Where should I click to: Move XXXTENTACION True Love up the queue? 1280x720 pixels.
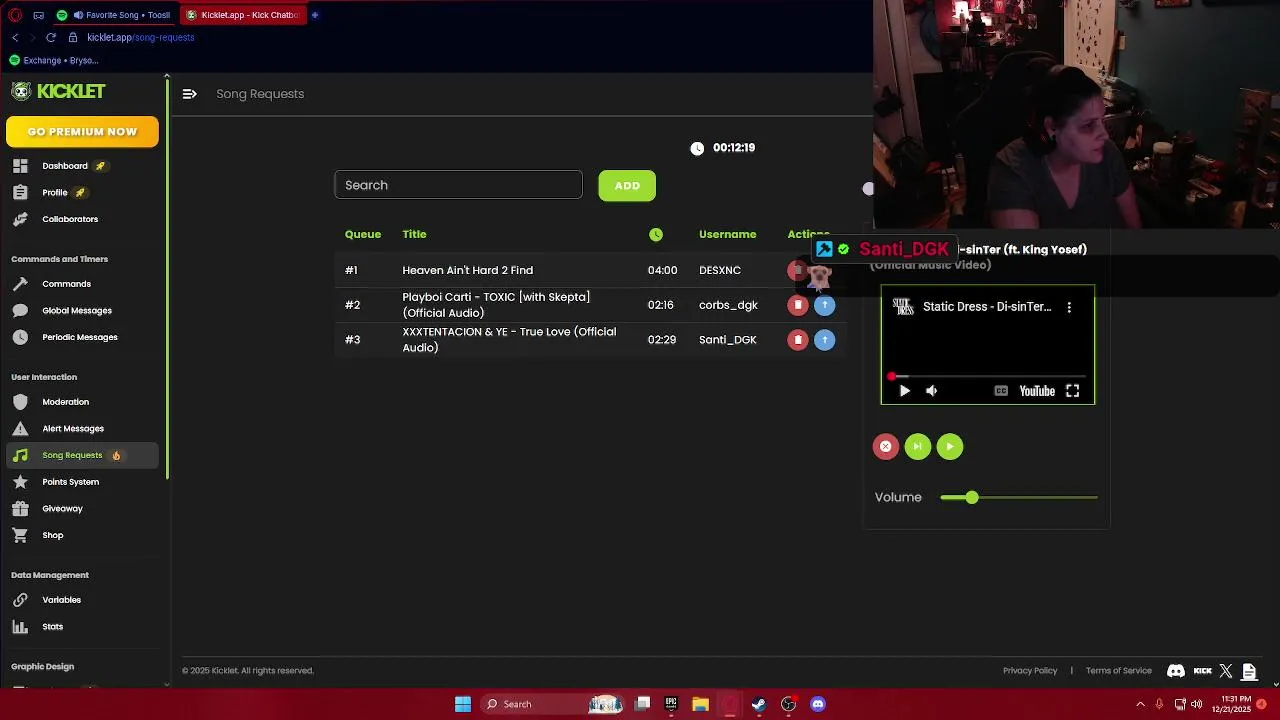point(825,340)
